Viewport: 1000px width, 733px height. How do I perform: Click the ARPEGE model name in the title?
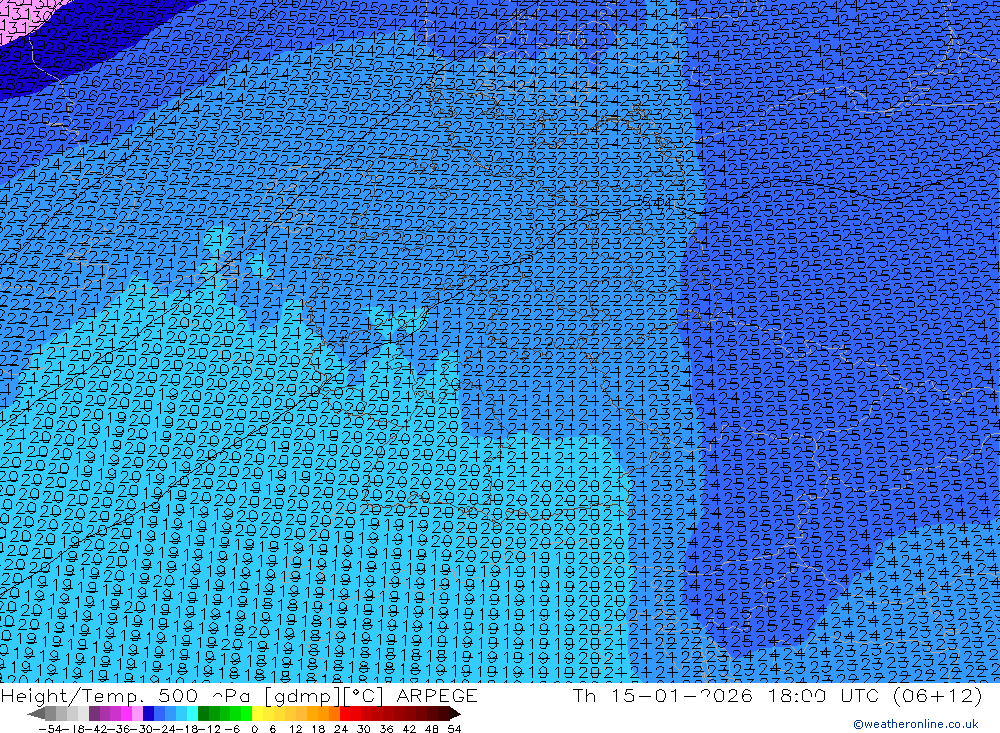point(436,695)
